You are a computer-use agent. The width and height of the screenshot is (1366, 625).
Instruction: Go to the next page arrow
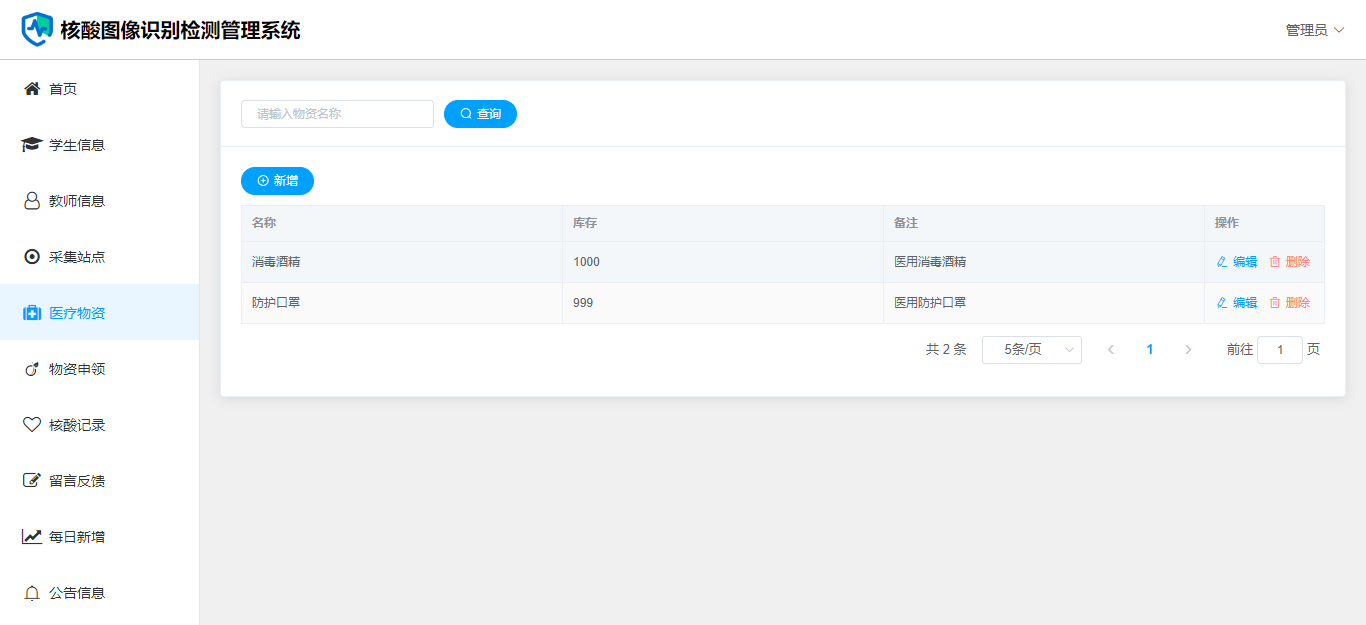[1188, 350]
